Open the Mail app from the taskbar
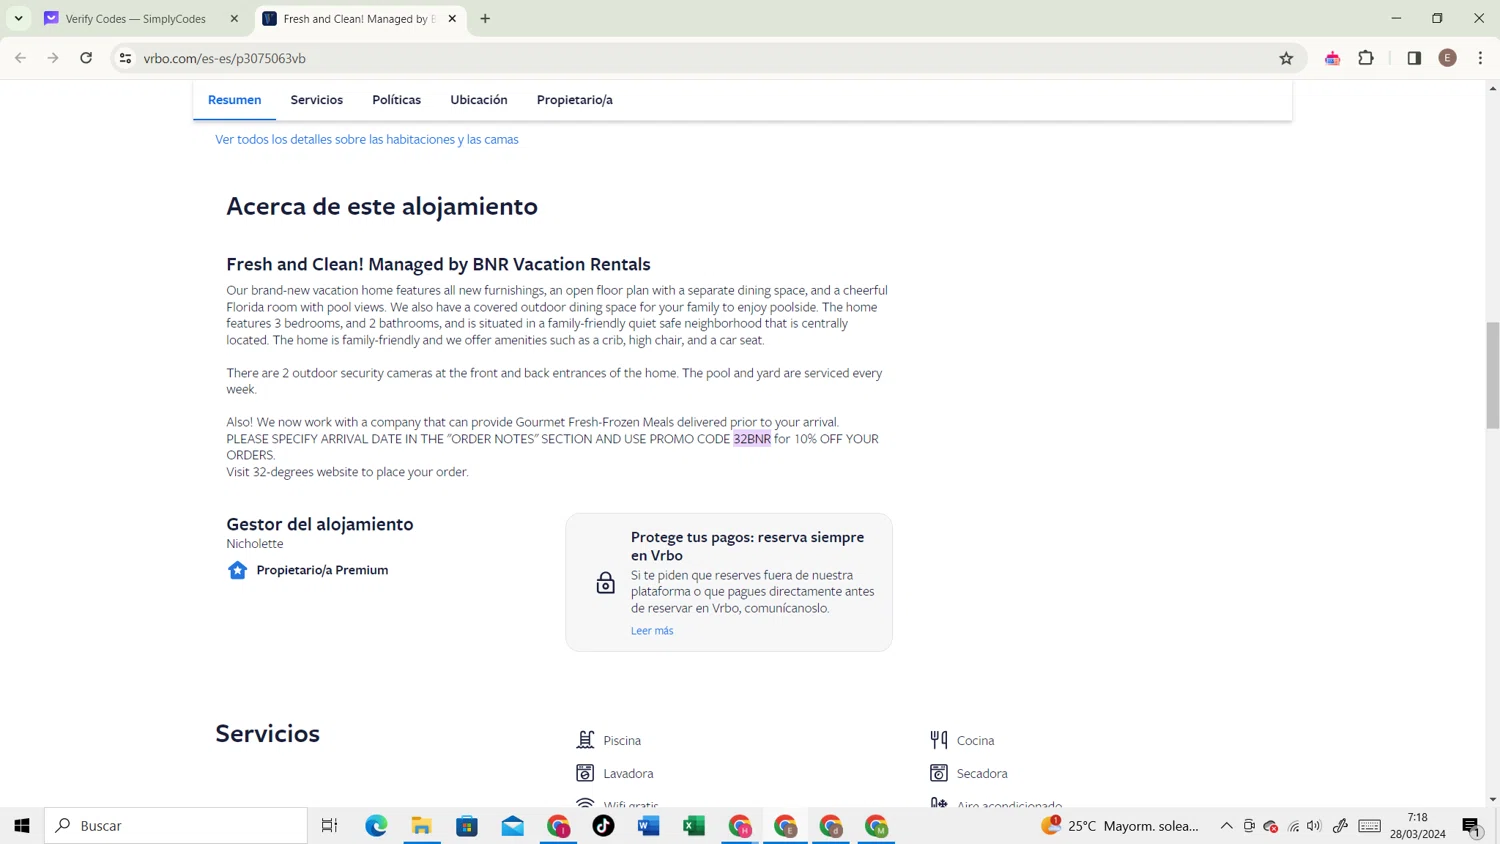Screen dimensions: 1500x844 coord(513,826)
